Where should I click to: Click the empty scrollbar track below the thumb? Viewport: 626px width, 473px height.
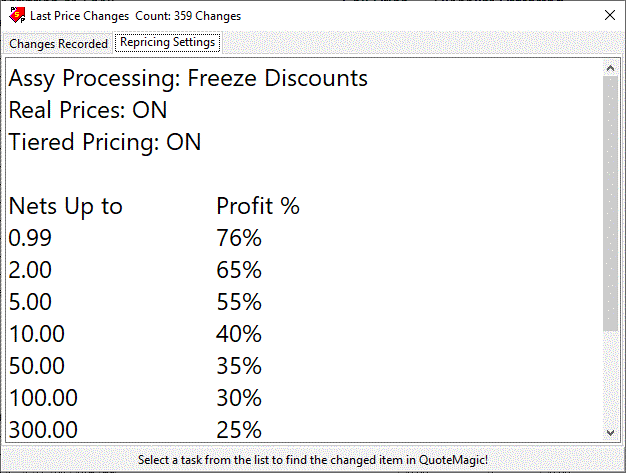(611, 380)
